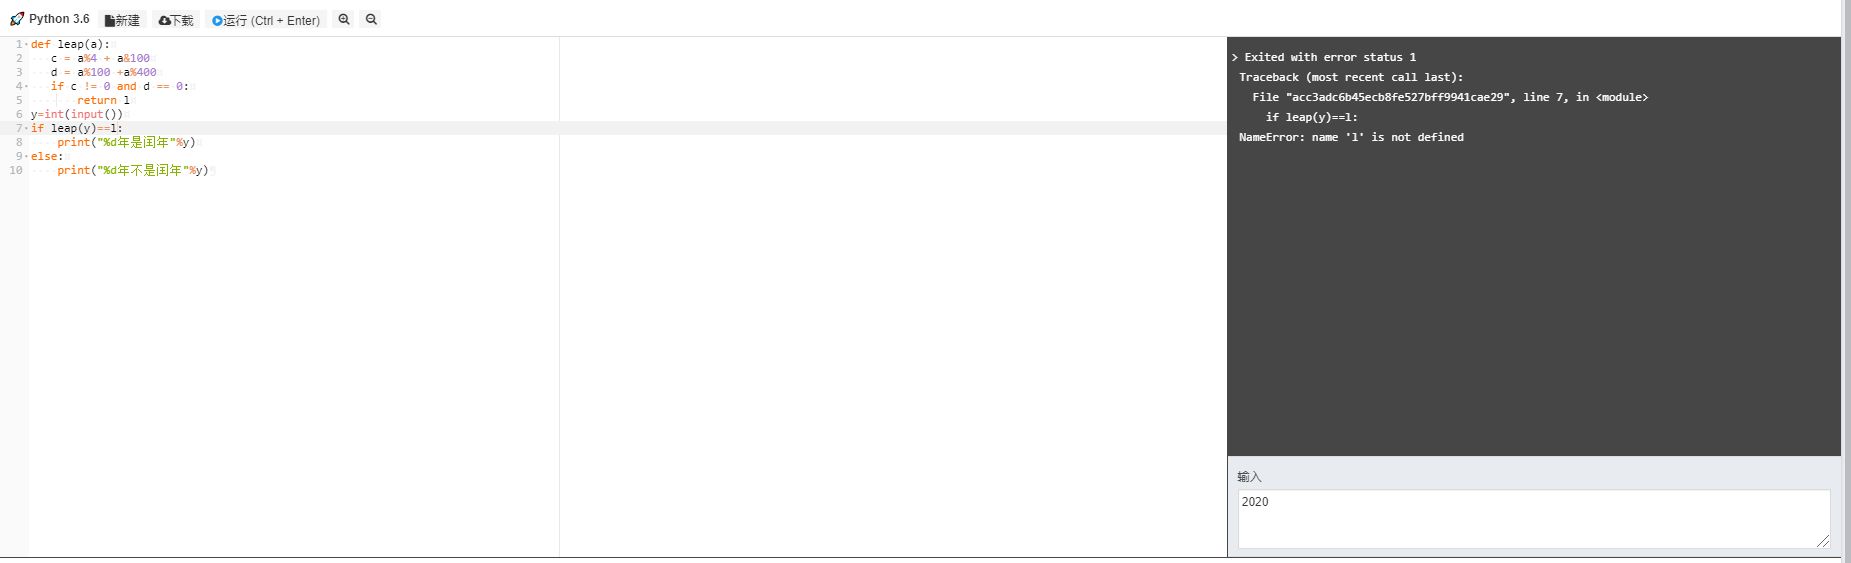Click the rocket logo icon
The width and height of the screenshot is (1851, 563).
click(x=16, y=19)
